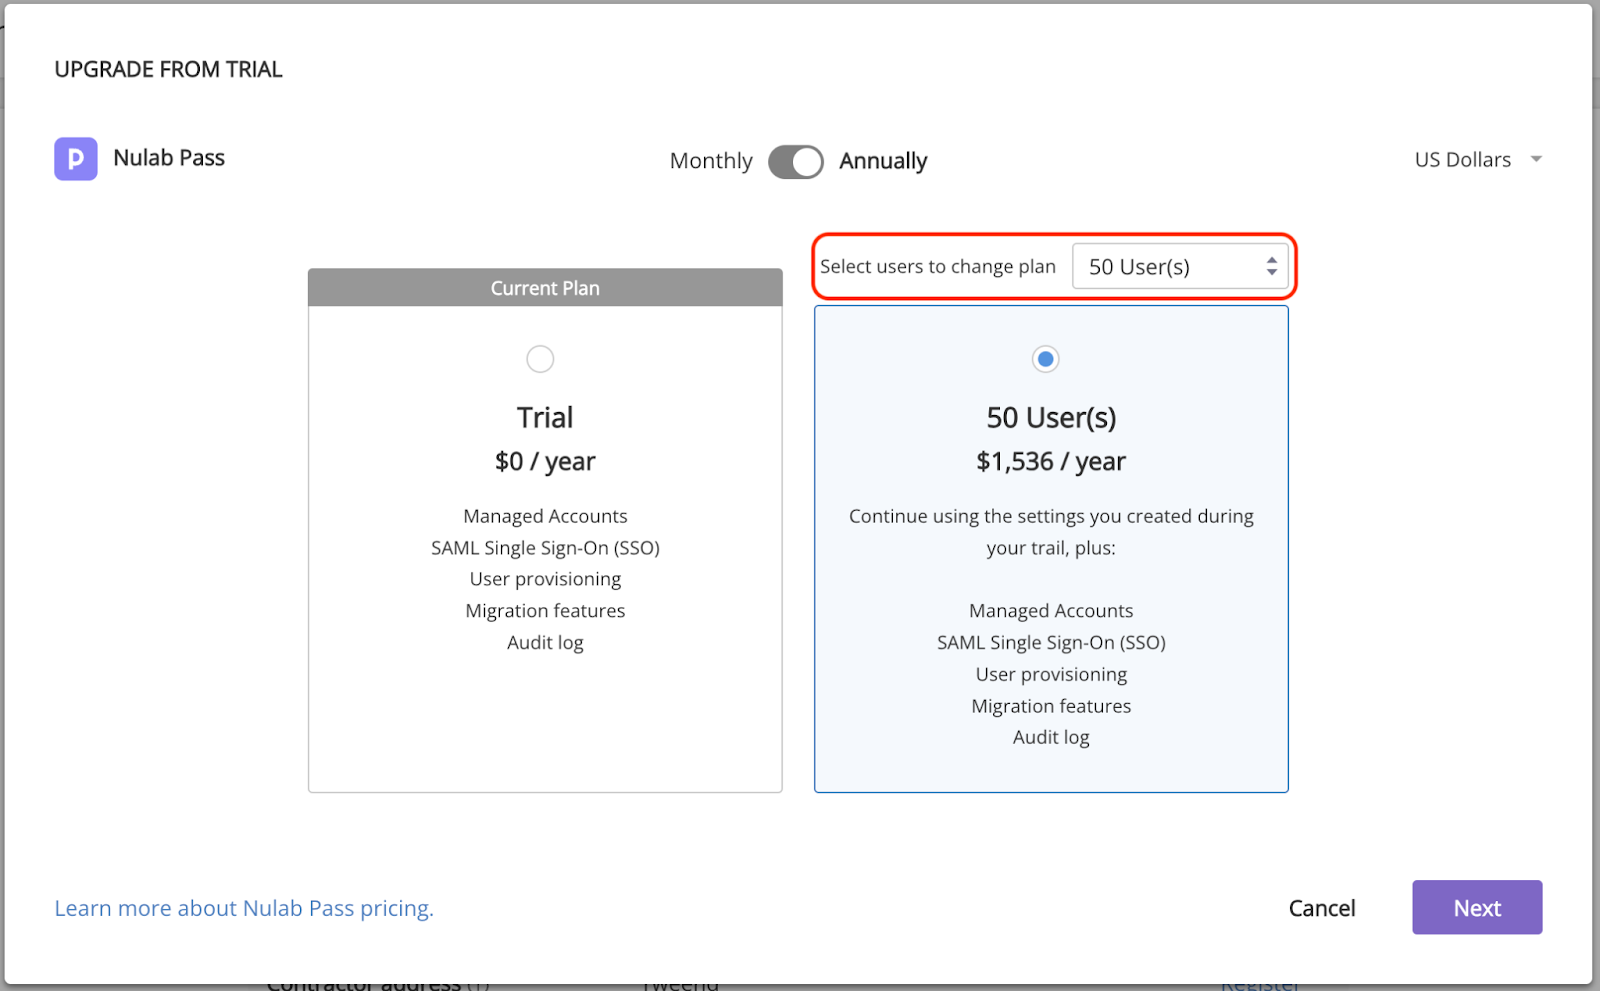Click the 50 User(s) plan card heading

click(1051, 418)
